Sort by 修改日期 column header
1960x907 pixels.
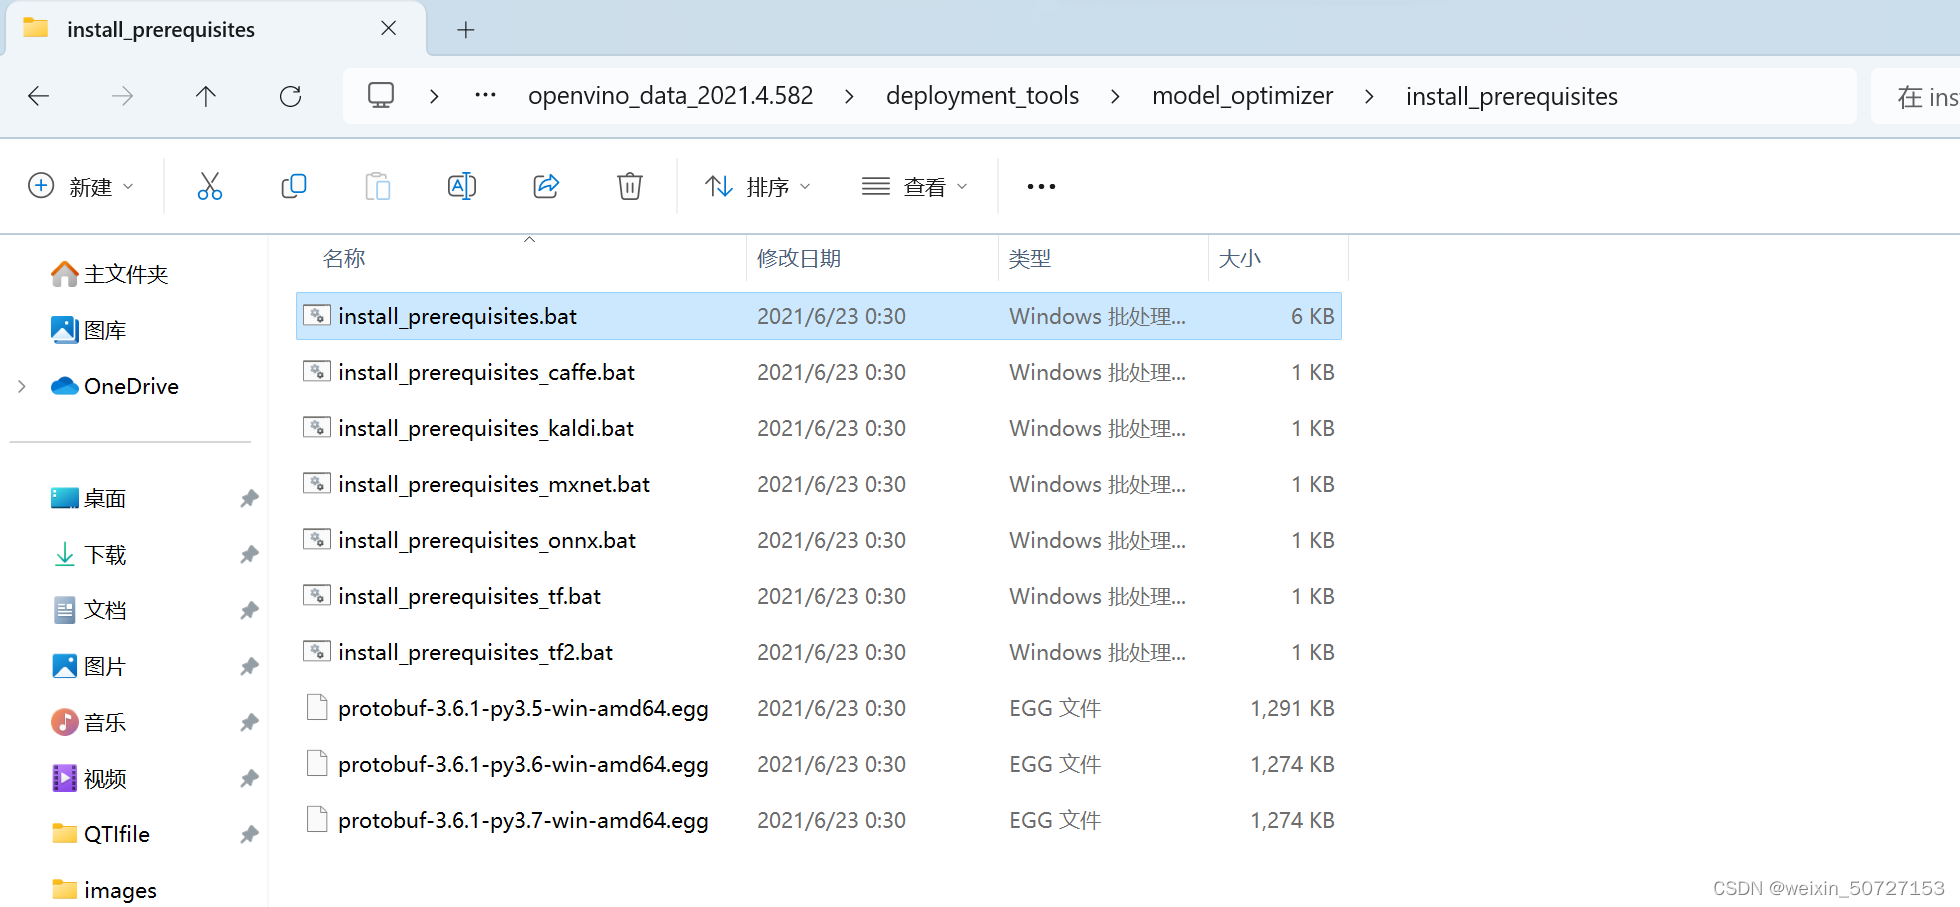[x=798, y=258]
